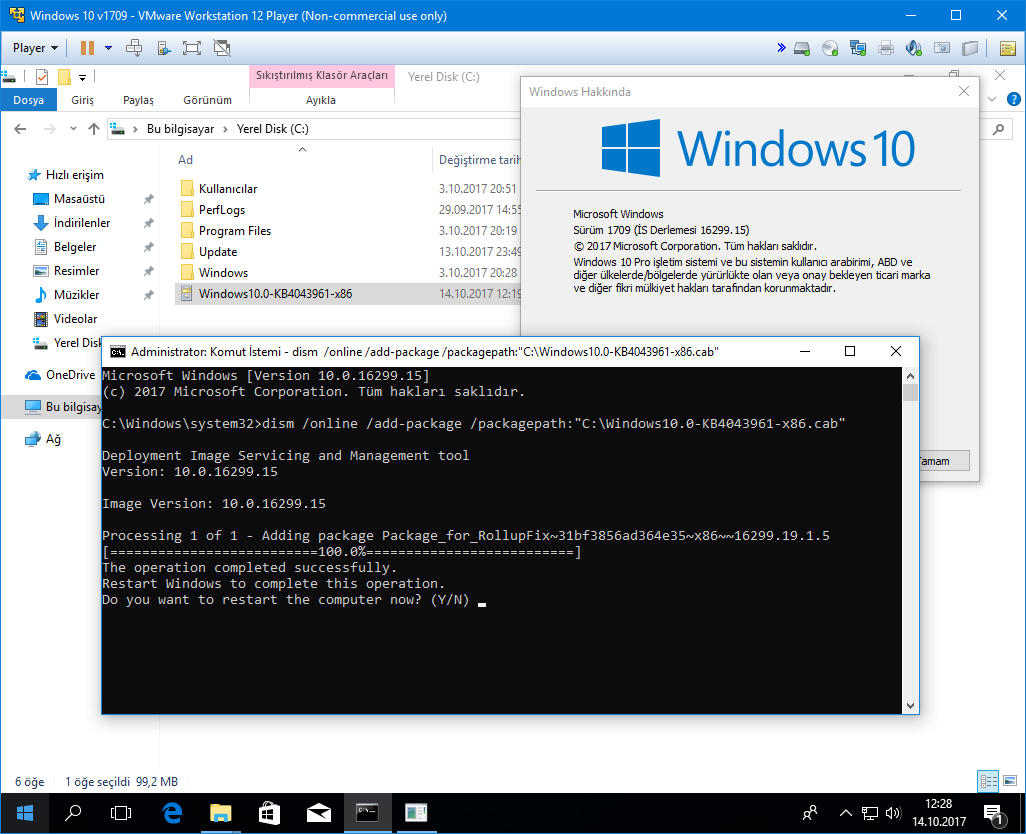Send Ctrl+Alt+Del to the virtual machine

pyautogui.click(x=134, y=48)
